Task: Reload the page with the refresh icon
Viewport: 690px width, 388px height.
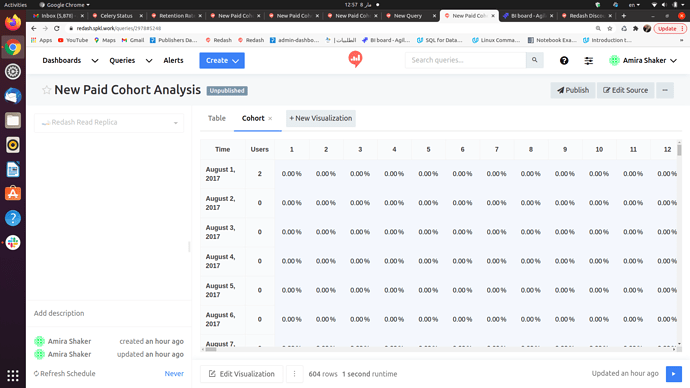Action: [57, 28]
